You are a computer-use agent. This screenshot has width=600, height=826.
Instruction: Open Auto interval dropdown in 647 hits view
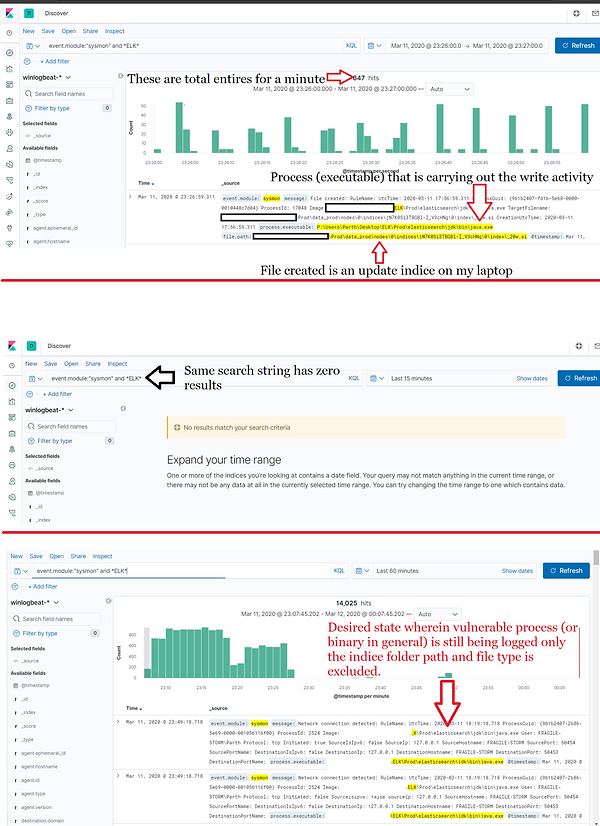(x=449, y=89)
